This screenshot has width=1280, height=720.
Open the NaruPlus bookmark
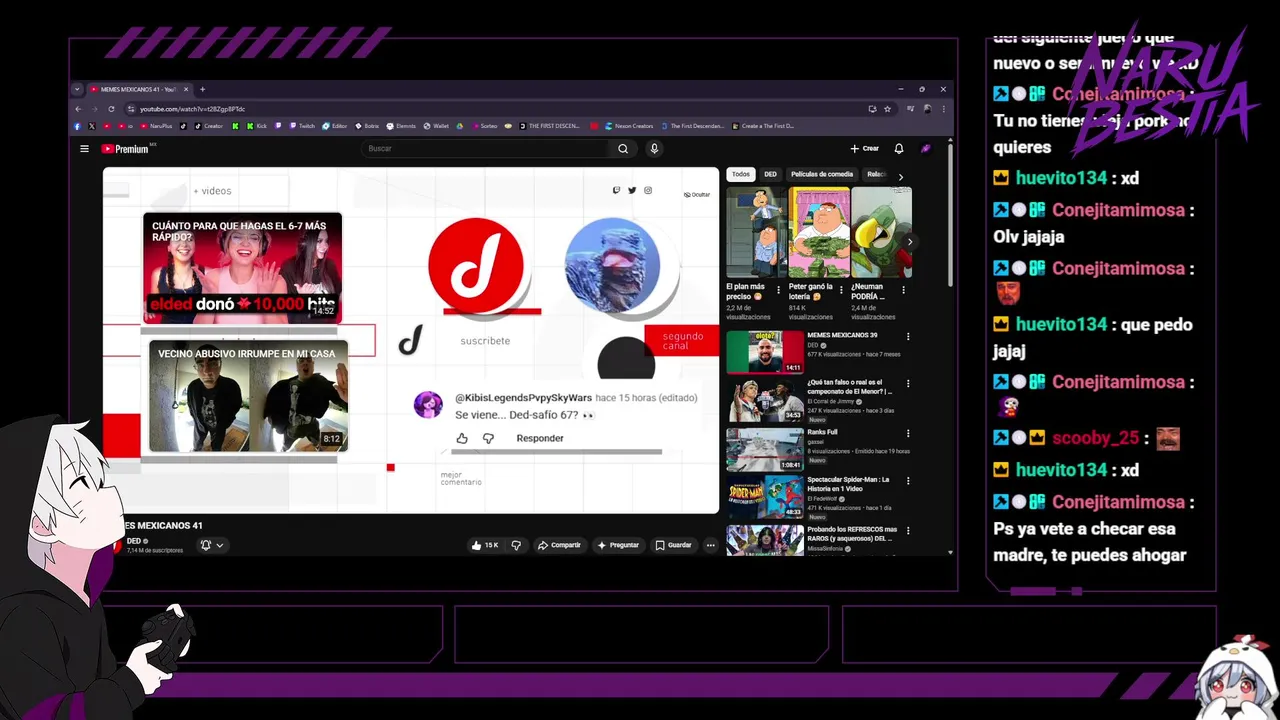point(157,126)
